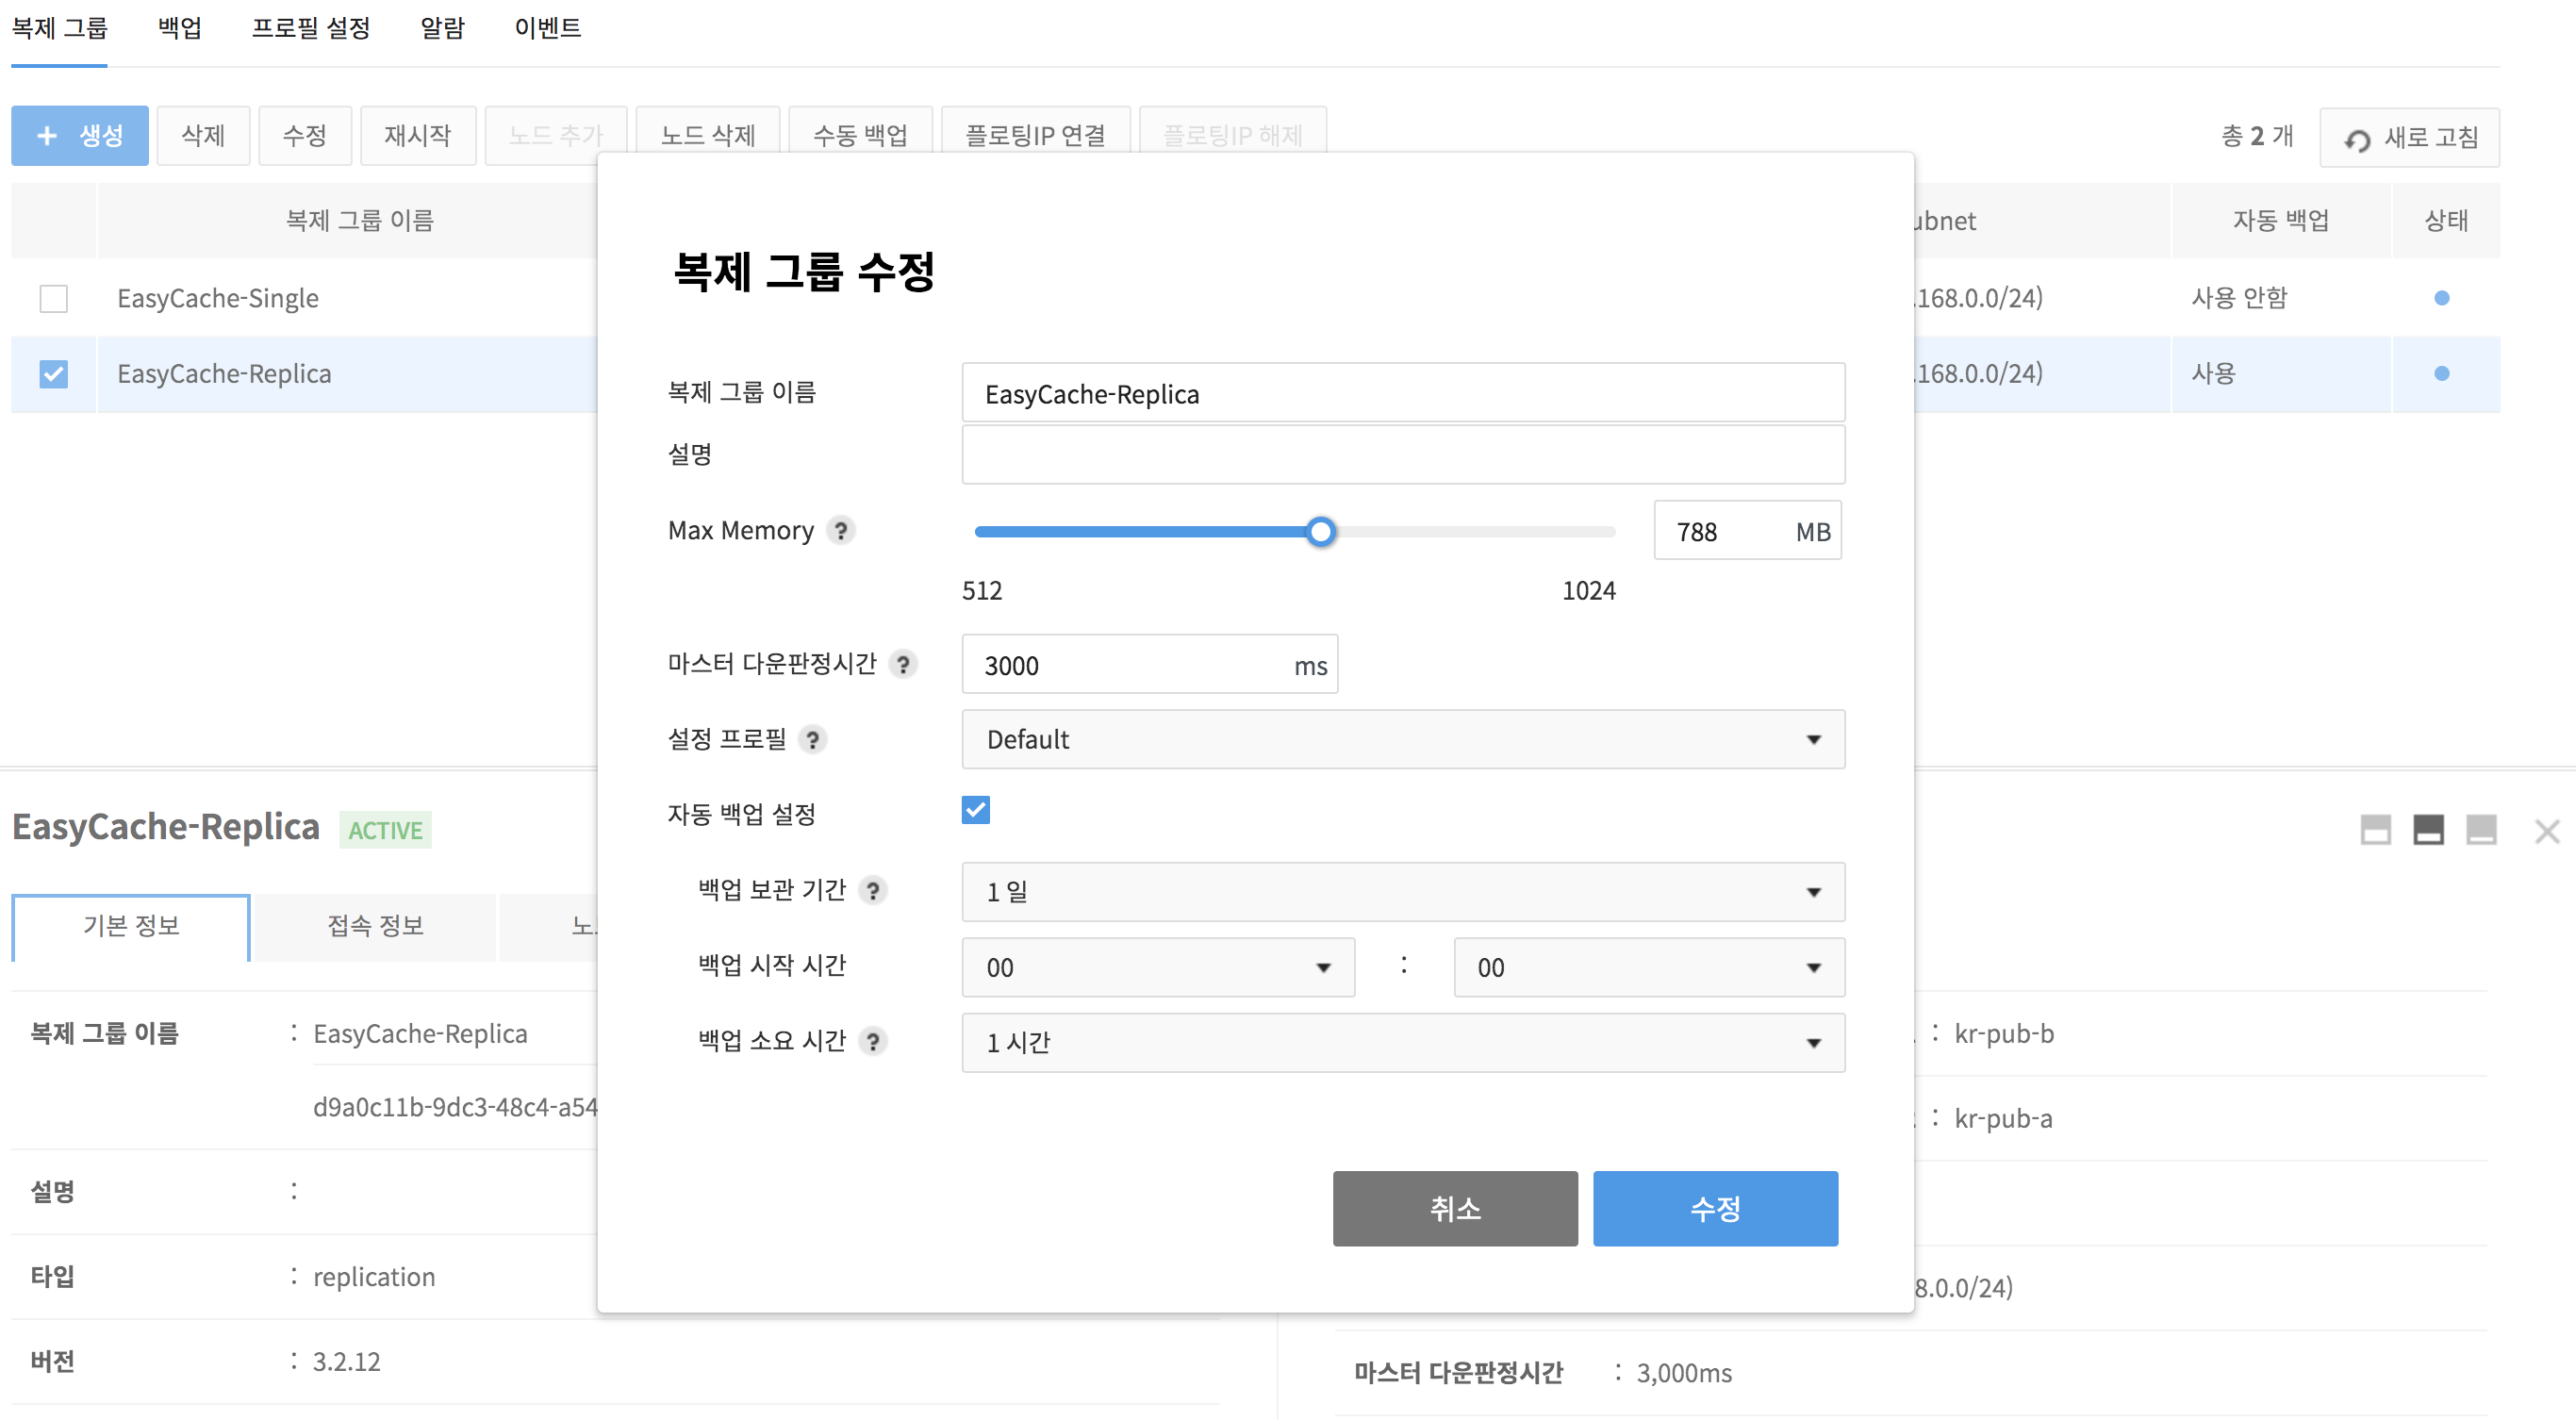Open the 알람 tab
The width and height of the screenshot is (2576, 1420).
click(442, 28)
